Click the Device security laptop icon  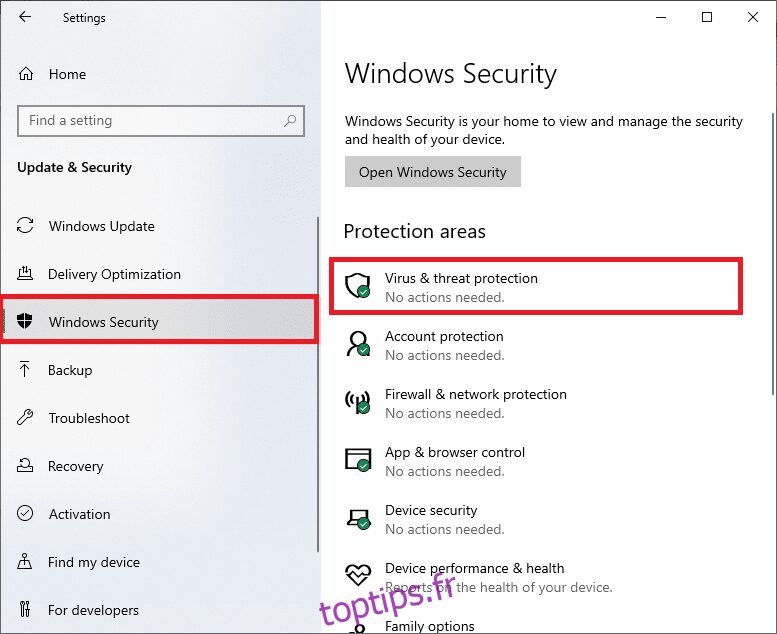358,518
